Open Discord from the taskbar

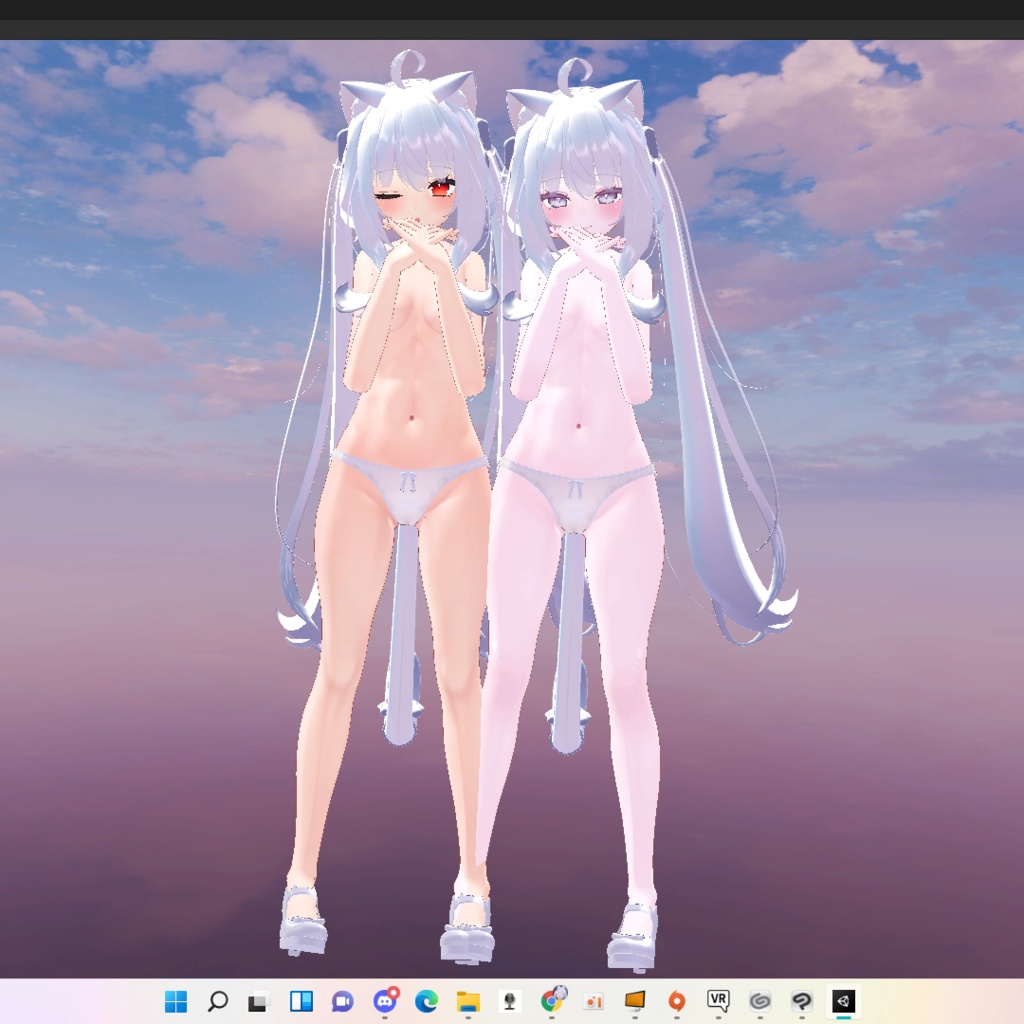tap(386, 1001)
